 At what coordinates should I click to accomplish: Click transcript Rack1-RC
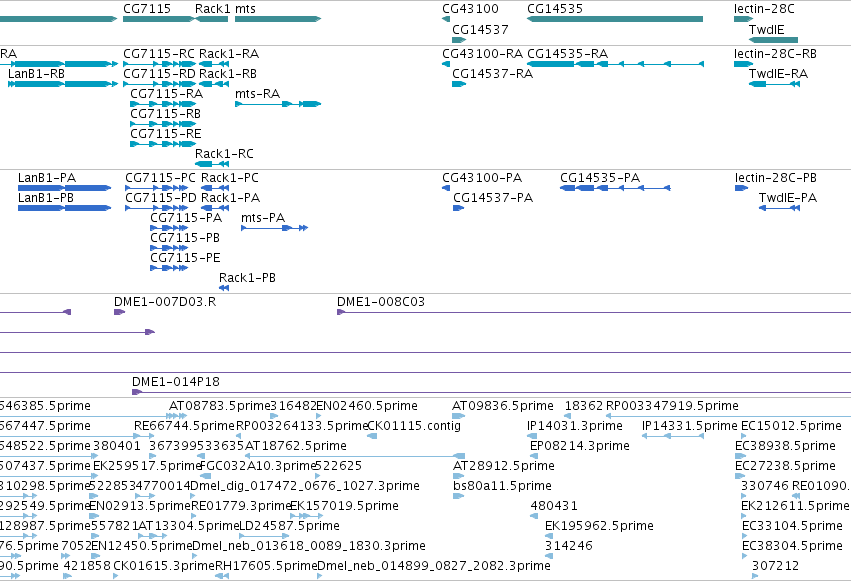[224, 154]
